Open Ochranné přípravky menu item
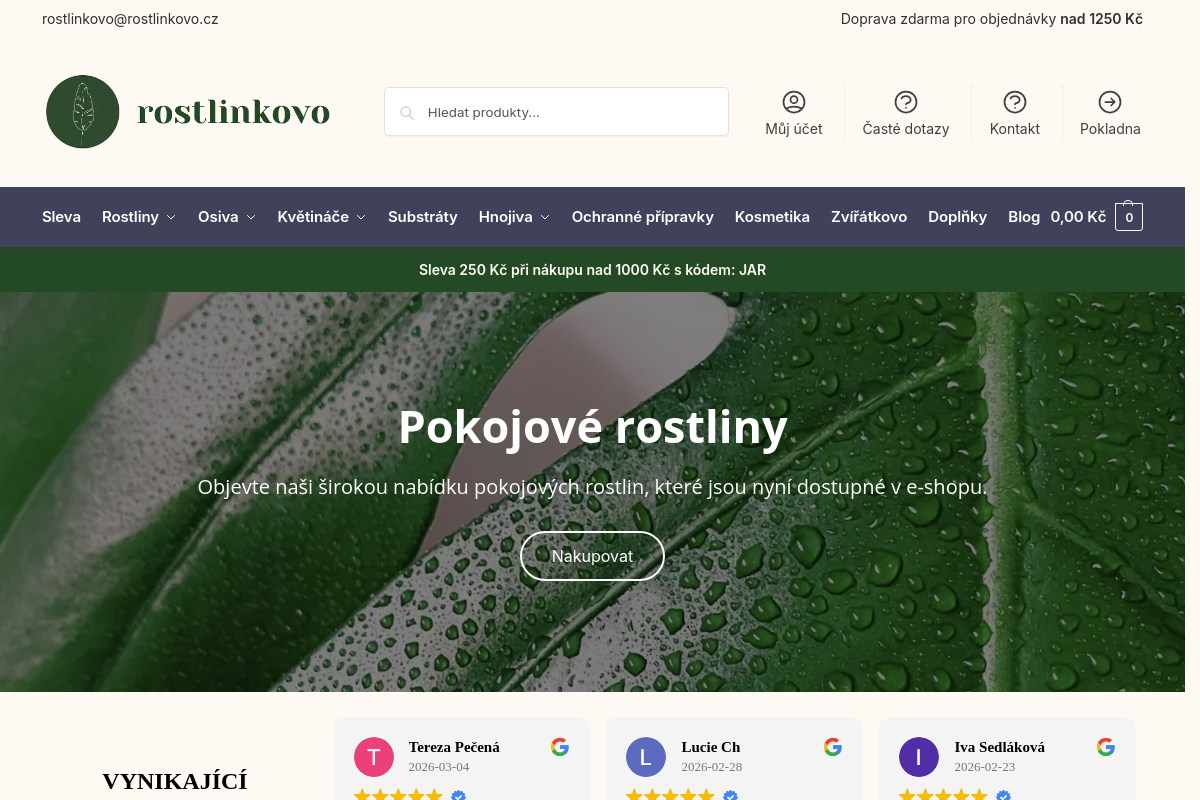 click(x=642, y=217)
